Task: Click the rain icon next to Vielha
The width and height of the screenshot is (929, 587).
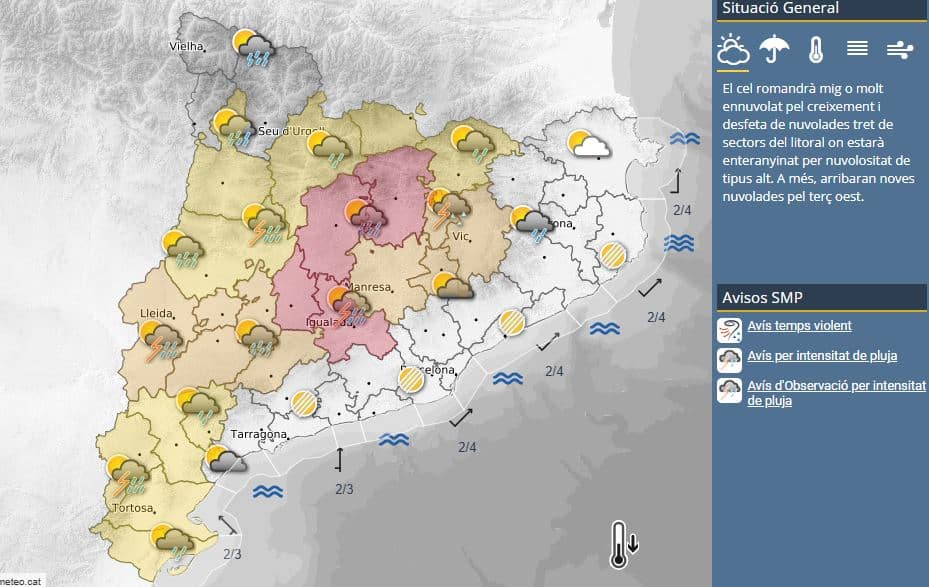Action: (253, 46)
